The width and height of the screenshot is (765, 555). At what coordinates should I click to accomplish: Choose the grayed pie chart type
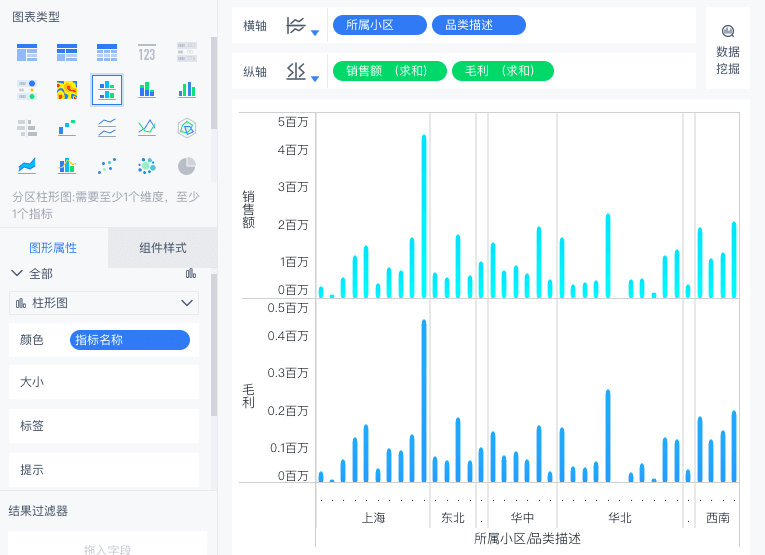point(187,166)
